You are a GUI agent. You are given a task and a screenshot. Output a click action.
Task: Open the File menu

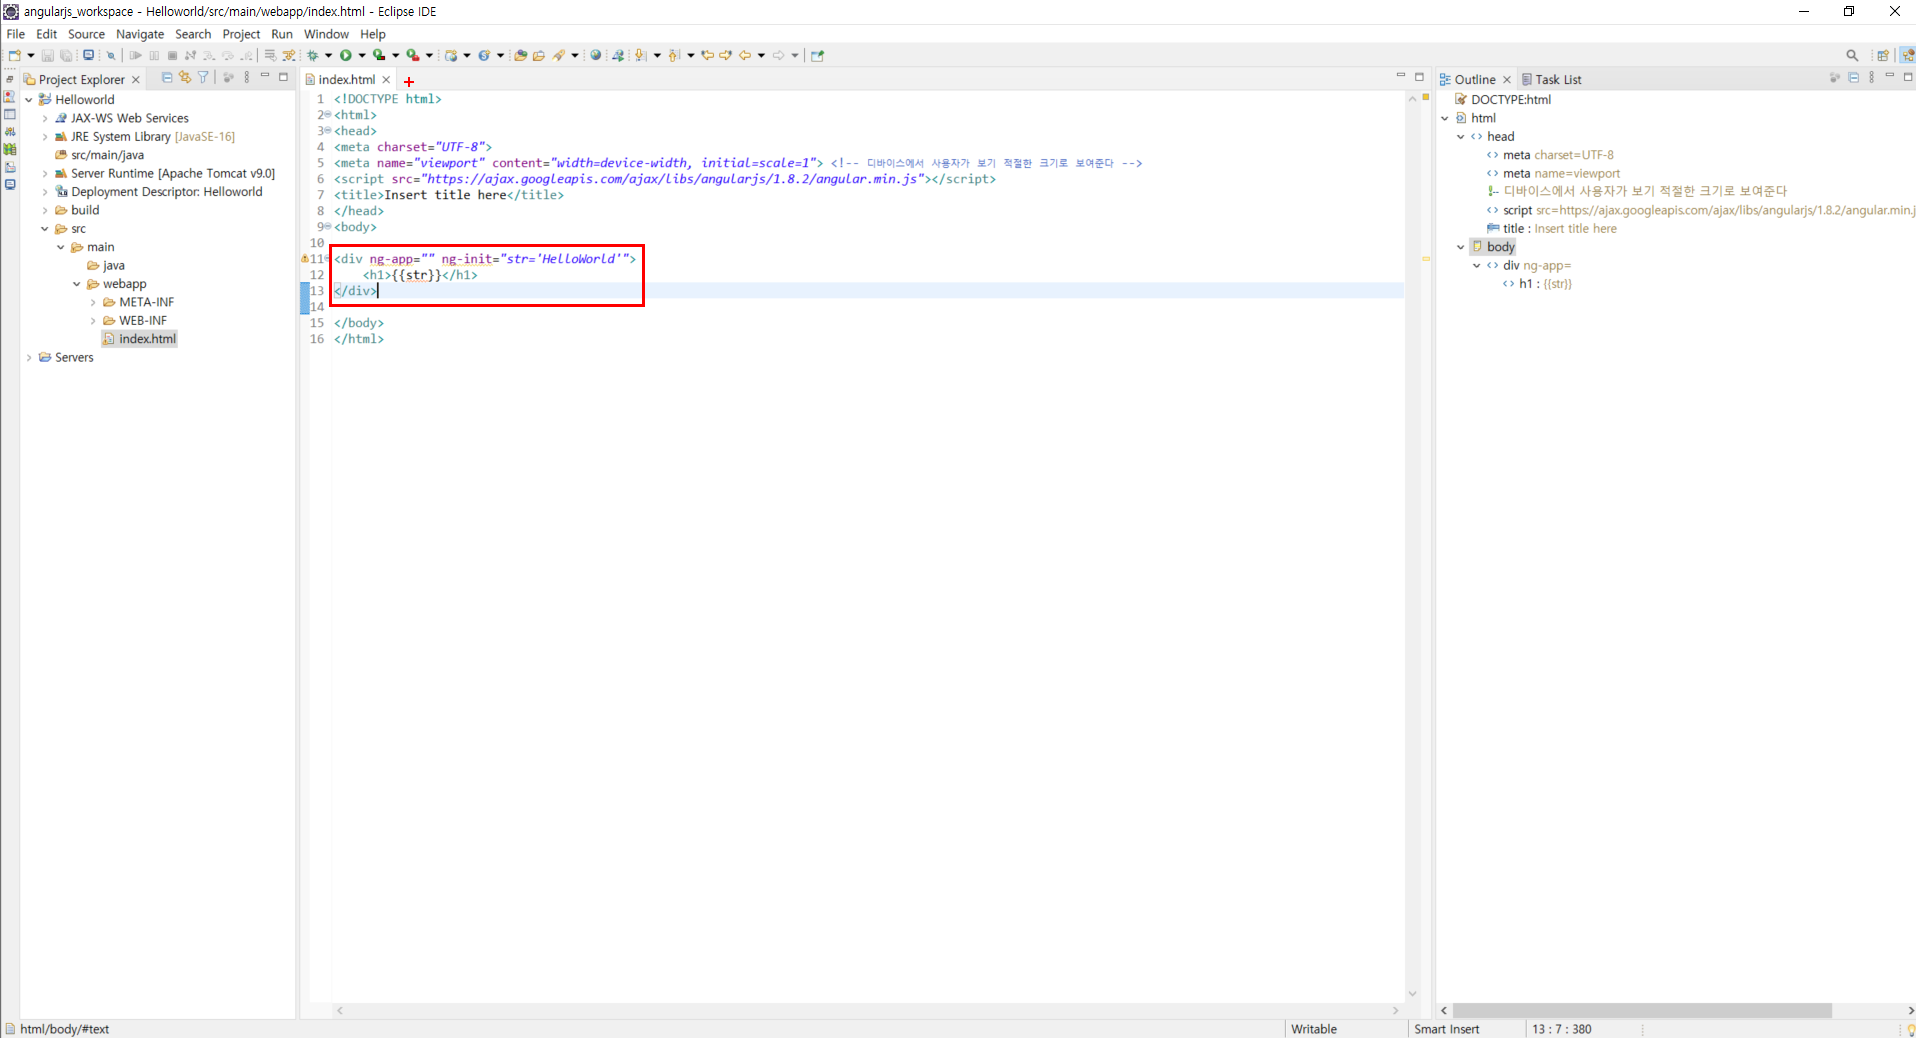click(16, 34)
